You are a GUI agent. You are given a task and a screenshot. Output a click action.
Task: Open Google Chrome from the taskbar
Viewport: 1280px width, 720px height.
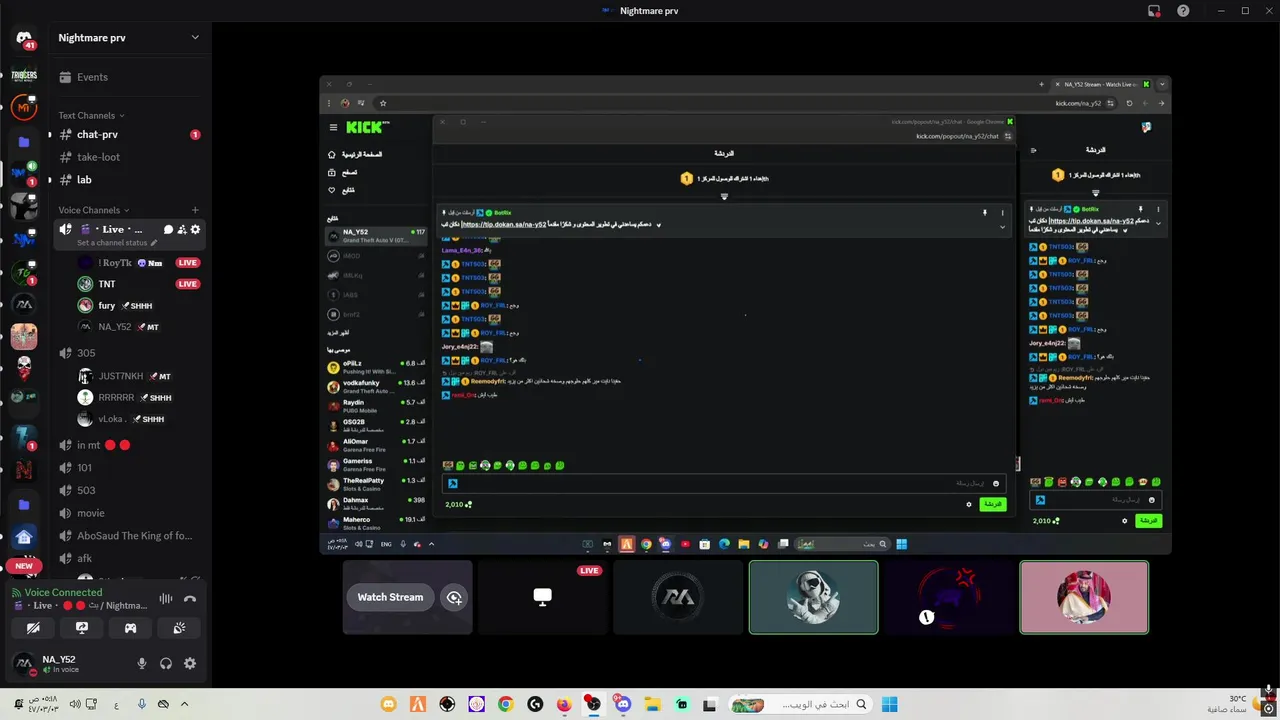[x=505, y=704]
